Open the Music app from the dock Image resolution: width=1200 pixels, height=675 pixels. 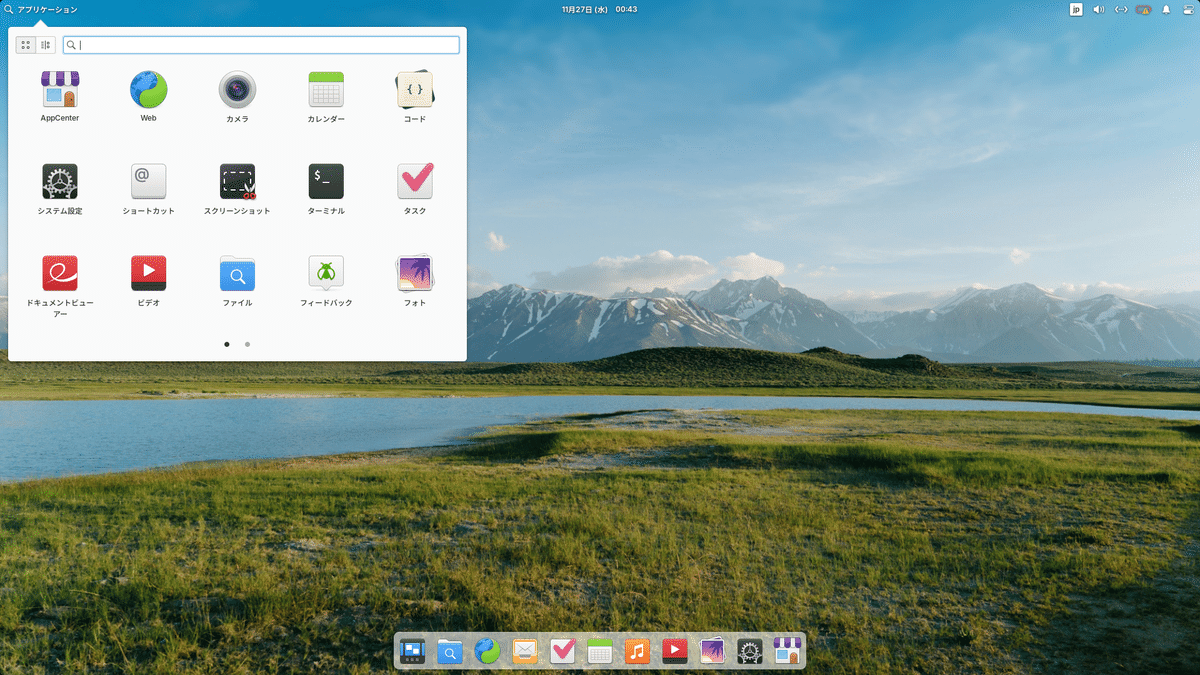[637, 651]
